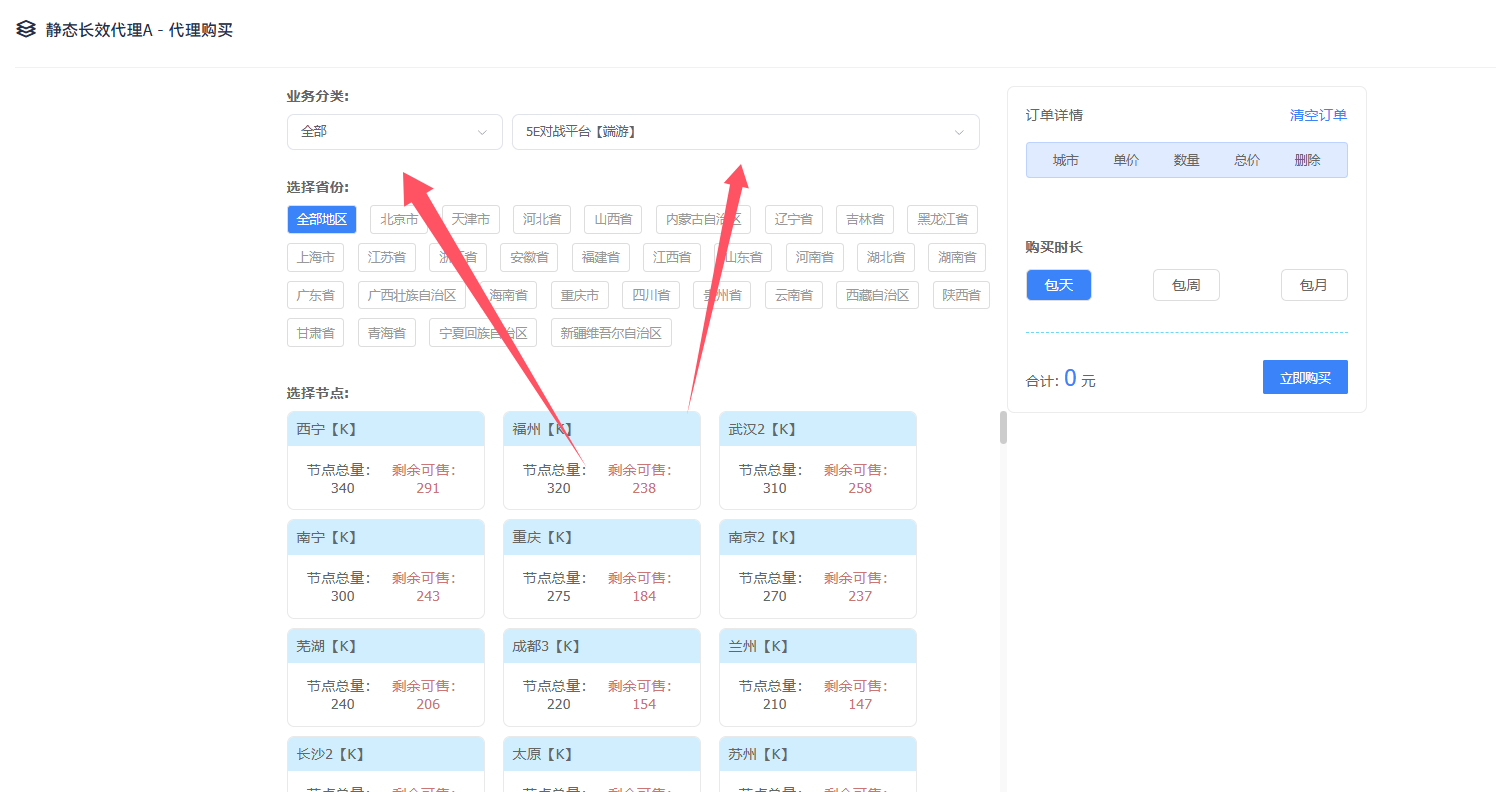Select 包天 purchase duration
The image size is (1496, 792).
pyautogui.click(x=1058, y=285)
